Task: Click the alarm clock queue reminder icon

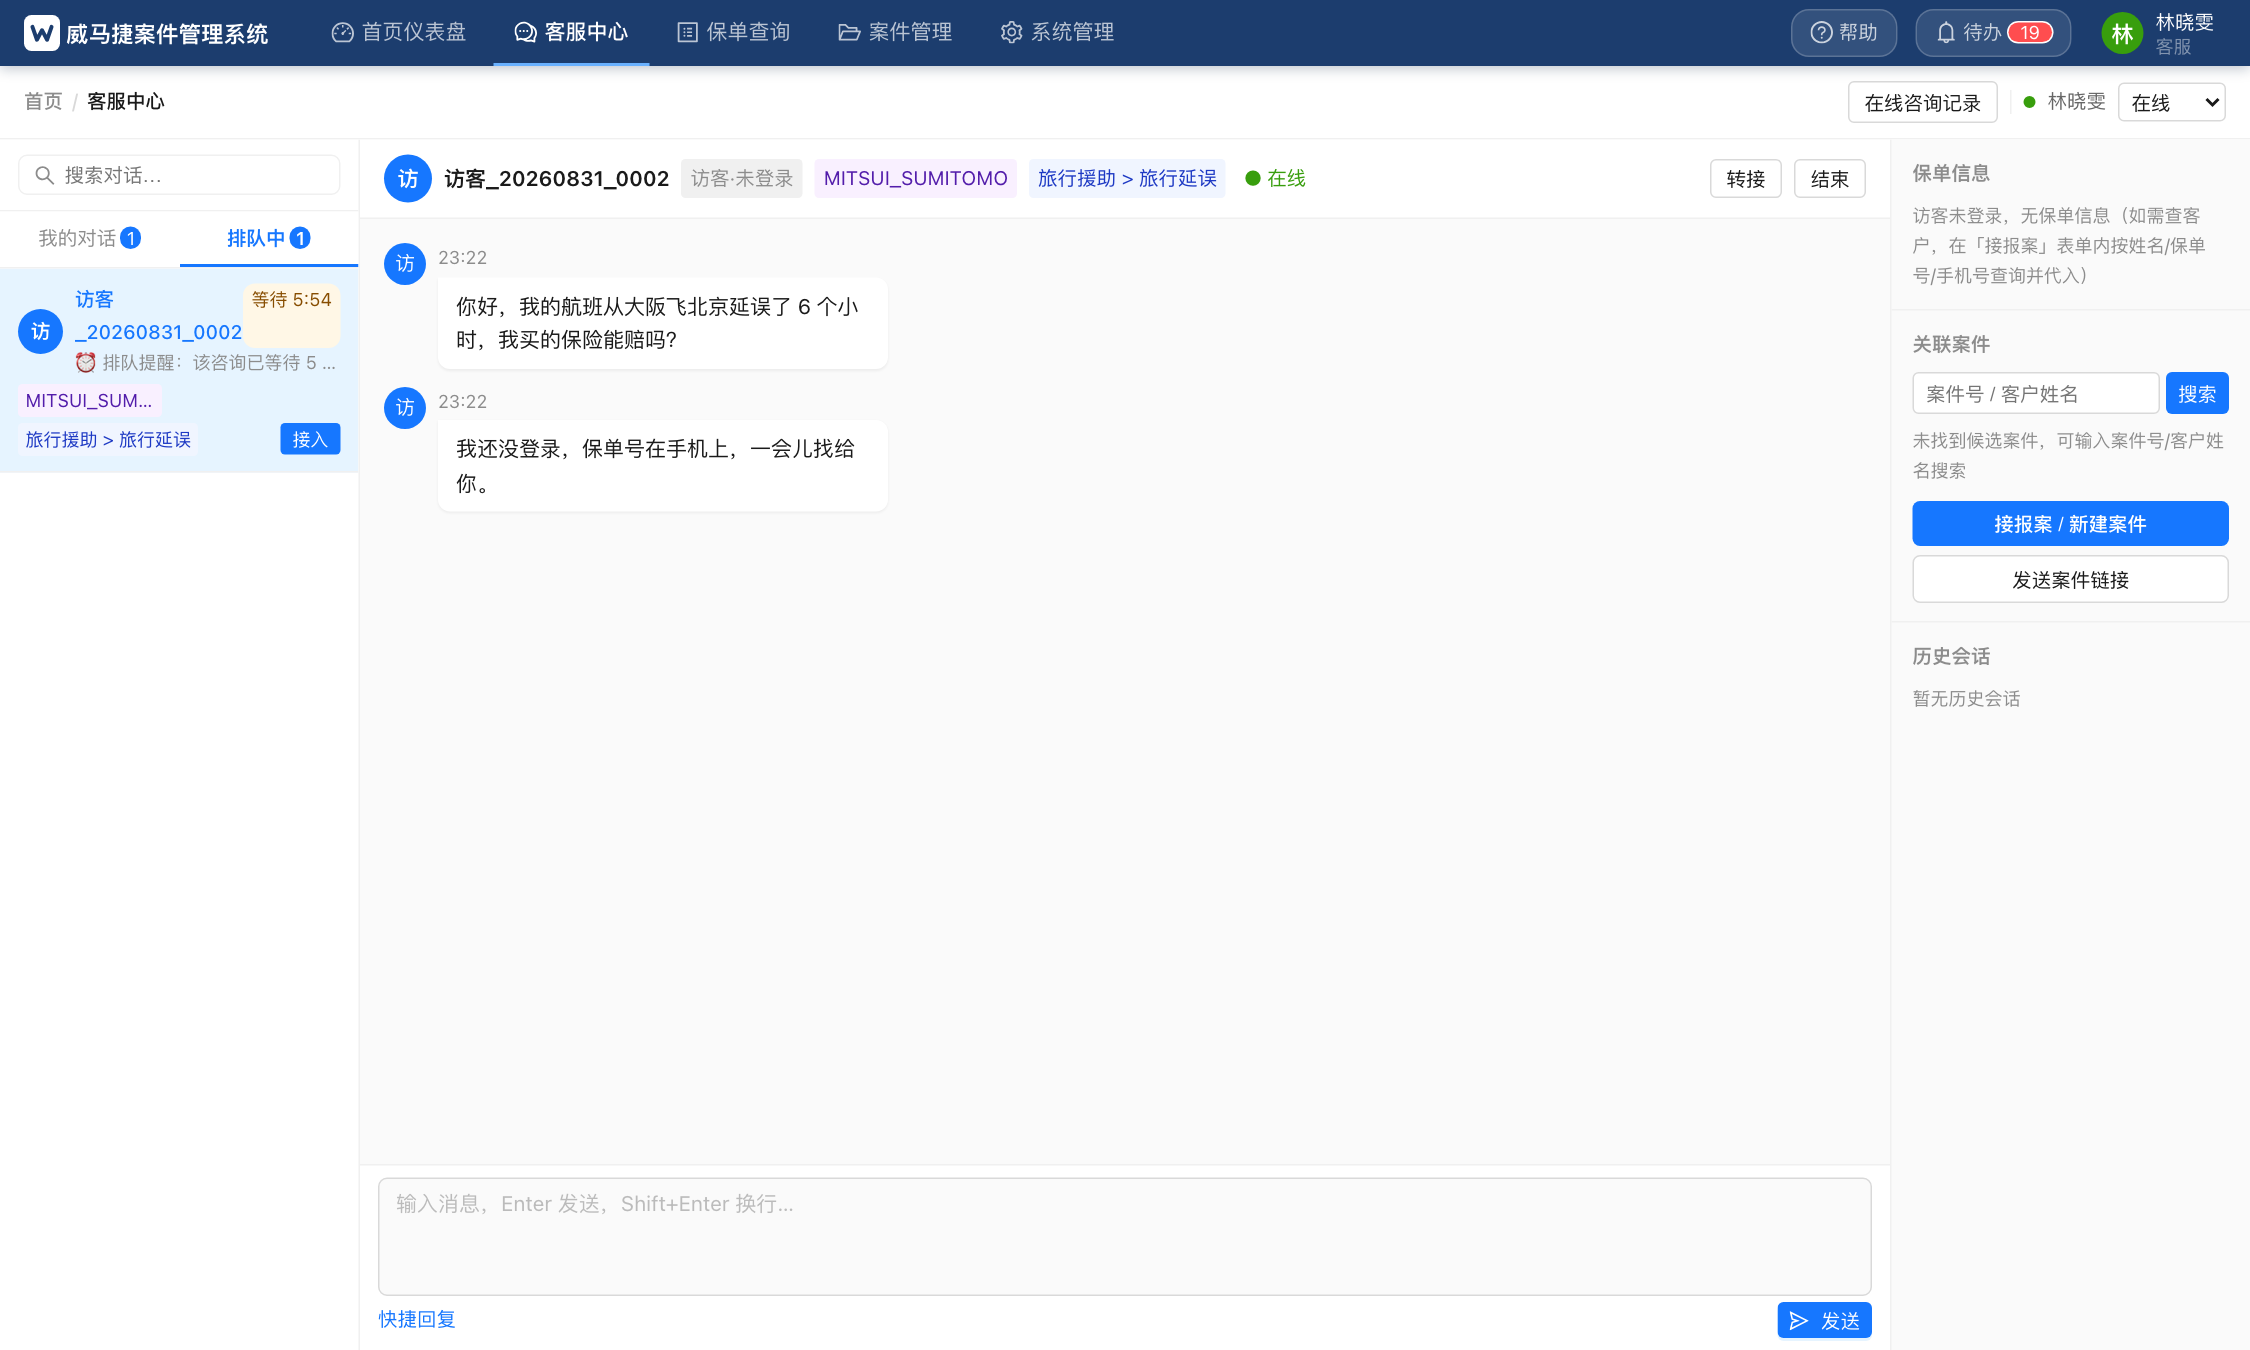Action: tap(86, 363)
